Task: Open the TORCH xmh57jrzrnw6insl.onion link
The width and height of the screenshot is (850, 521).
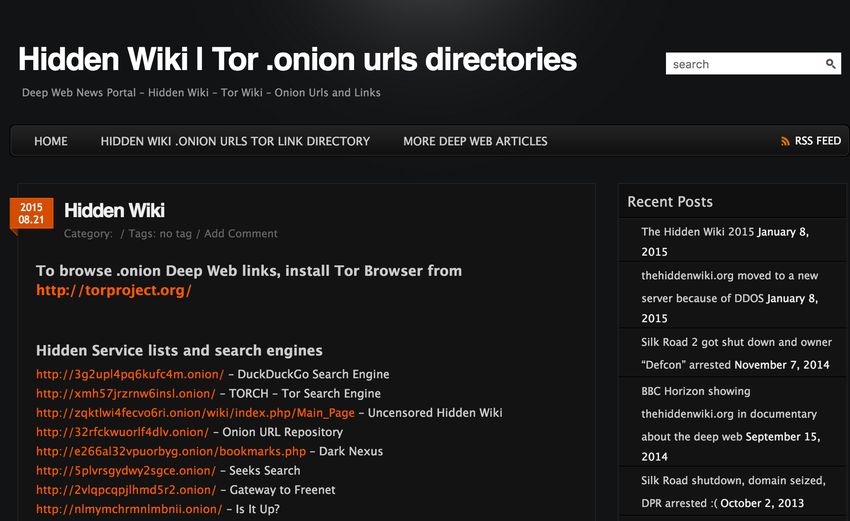Action: [126, 394]
